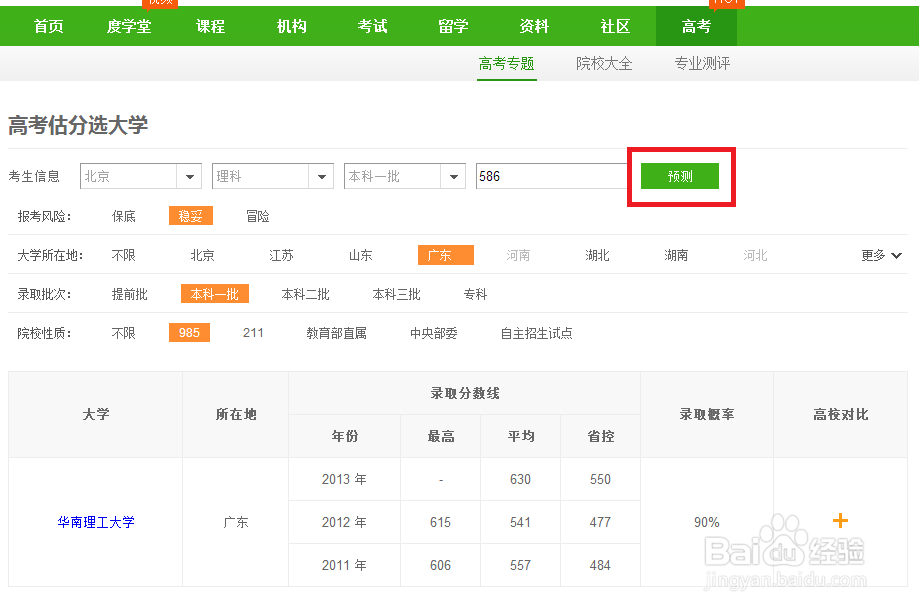Choose highlighted 本科一批 admission batch filter

click(215, 294)
